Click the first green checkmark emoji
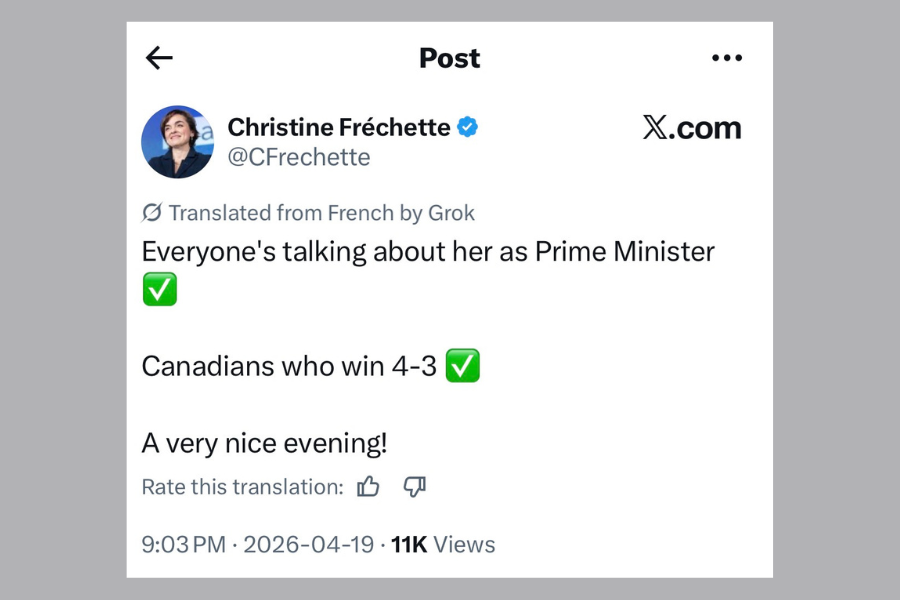This screenshot has height=600, width=900. (x=159, y=289)
